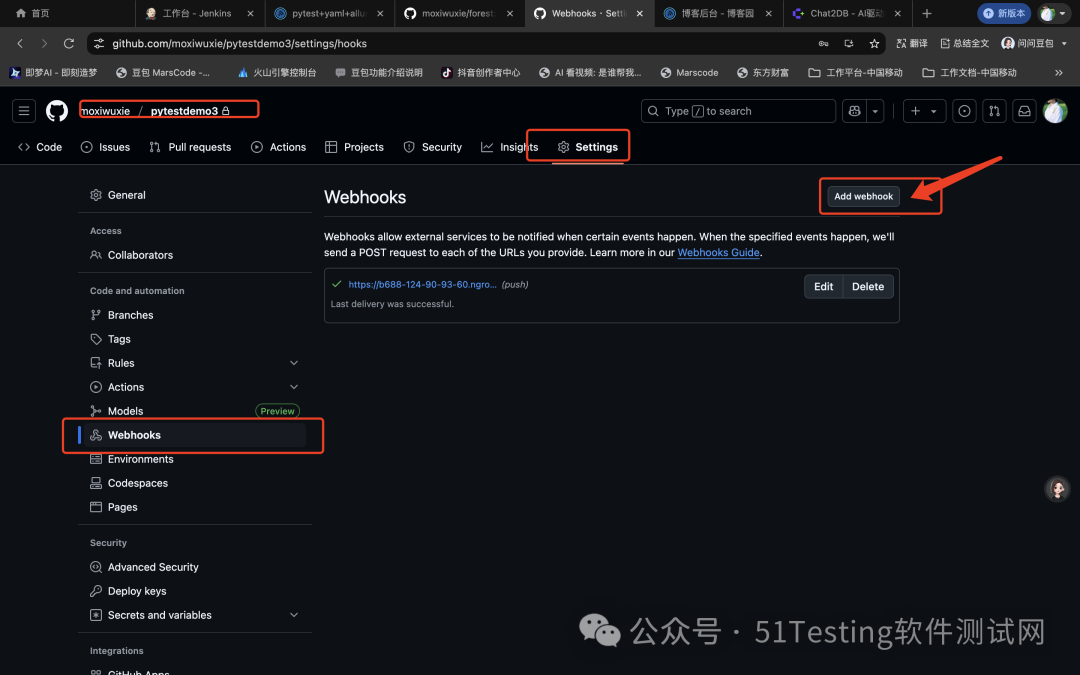View issues icon in top header

964,111
